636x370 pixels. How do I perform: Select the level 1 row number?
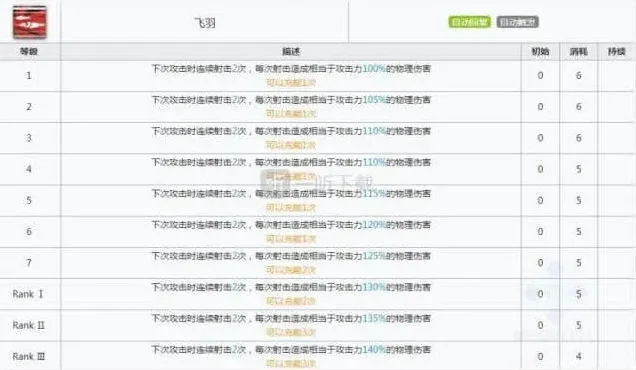[x=29, y=75]
